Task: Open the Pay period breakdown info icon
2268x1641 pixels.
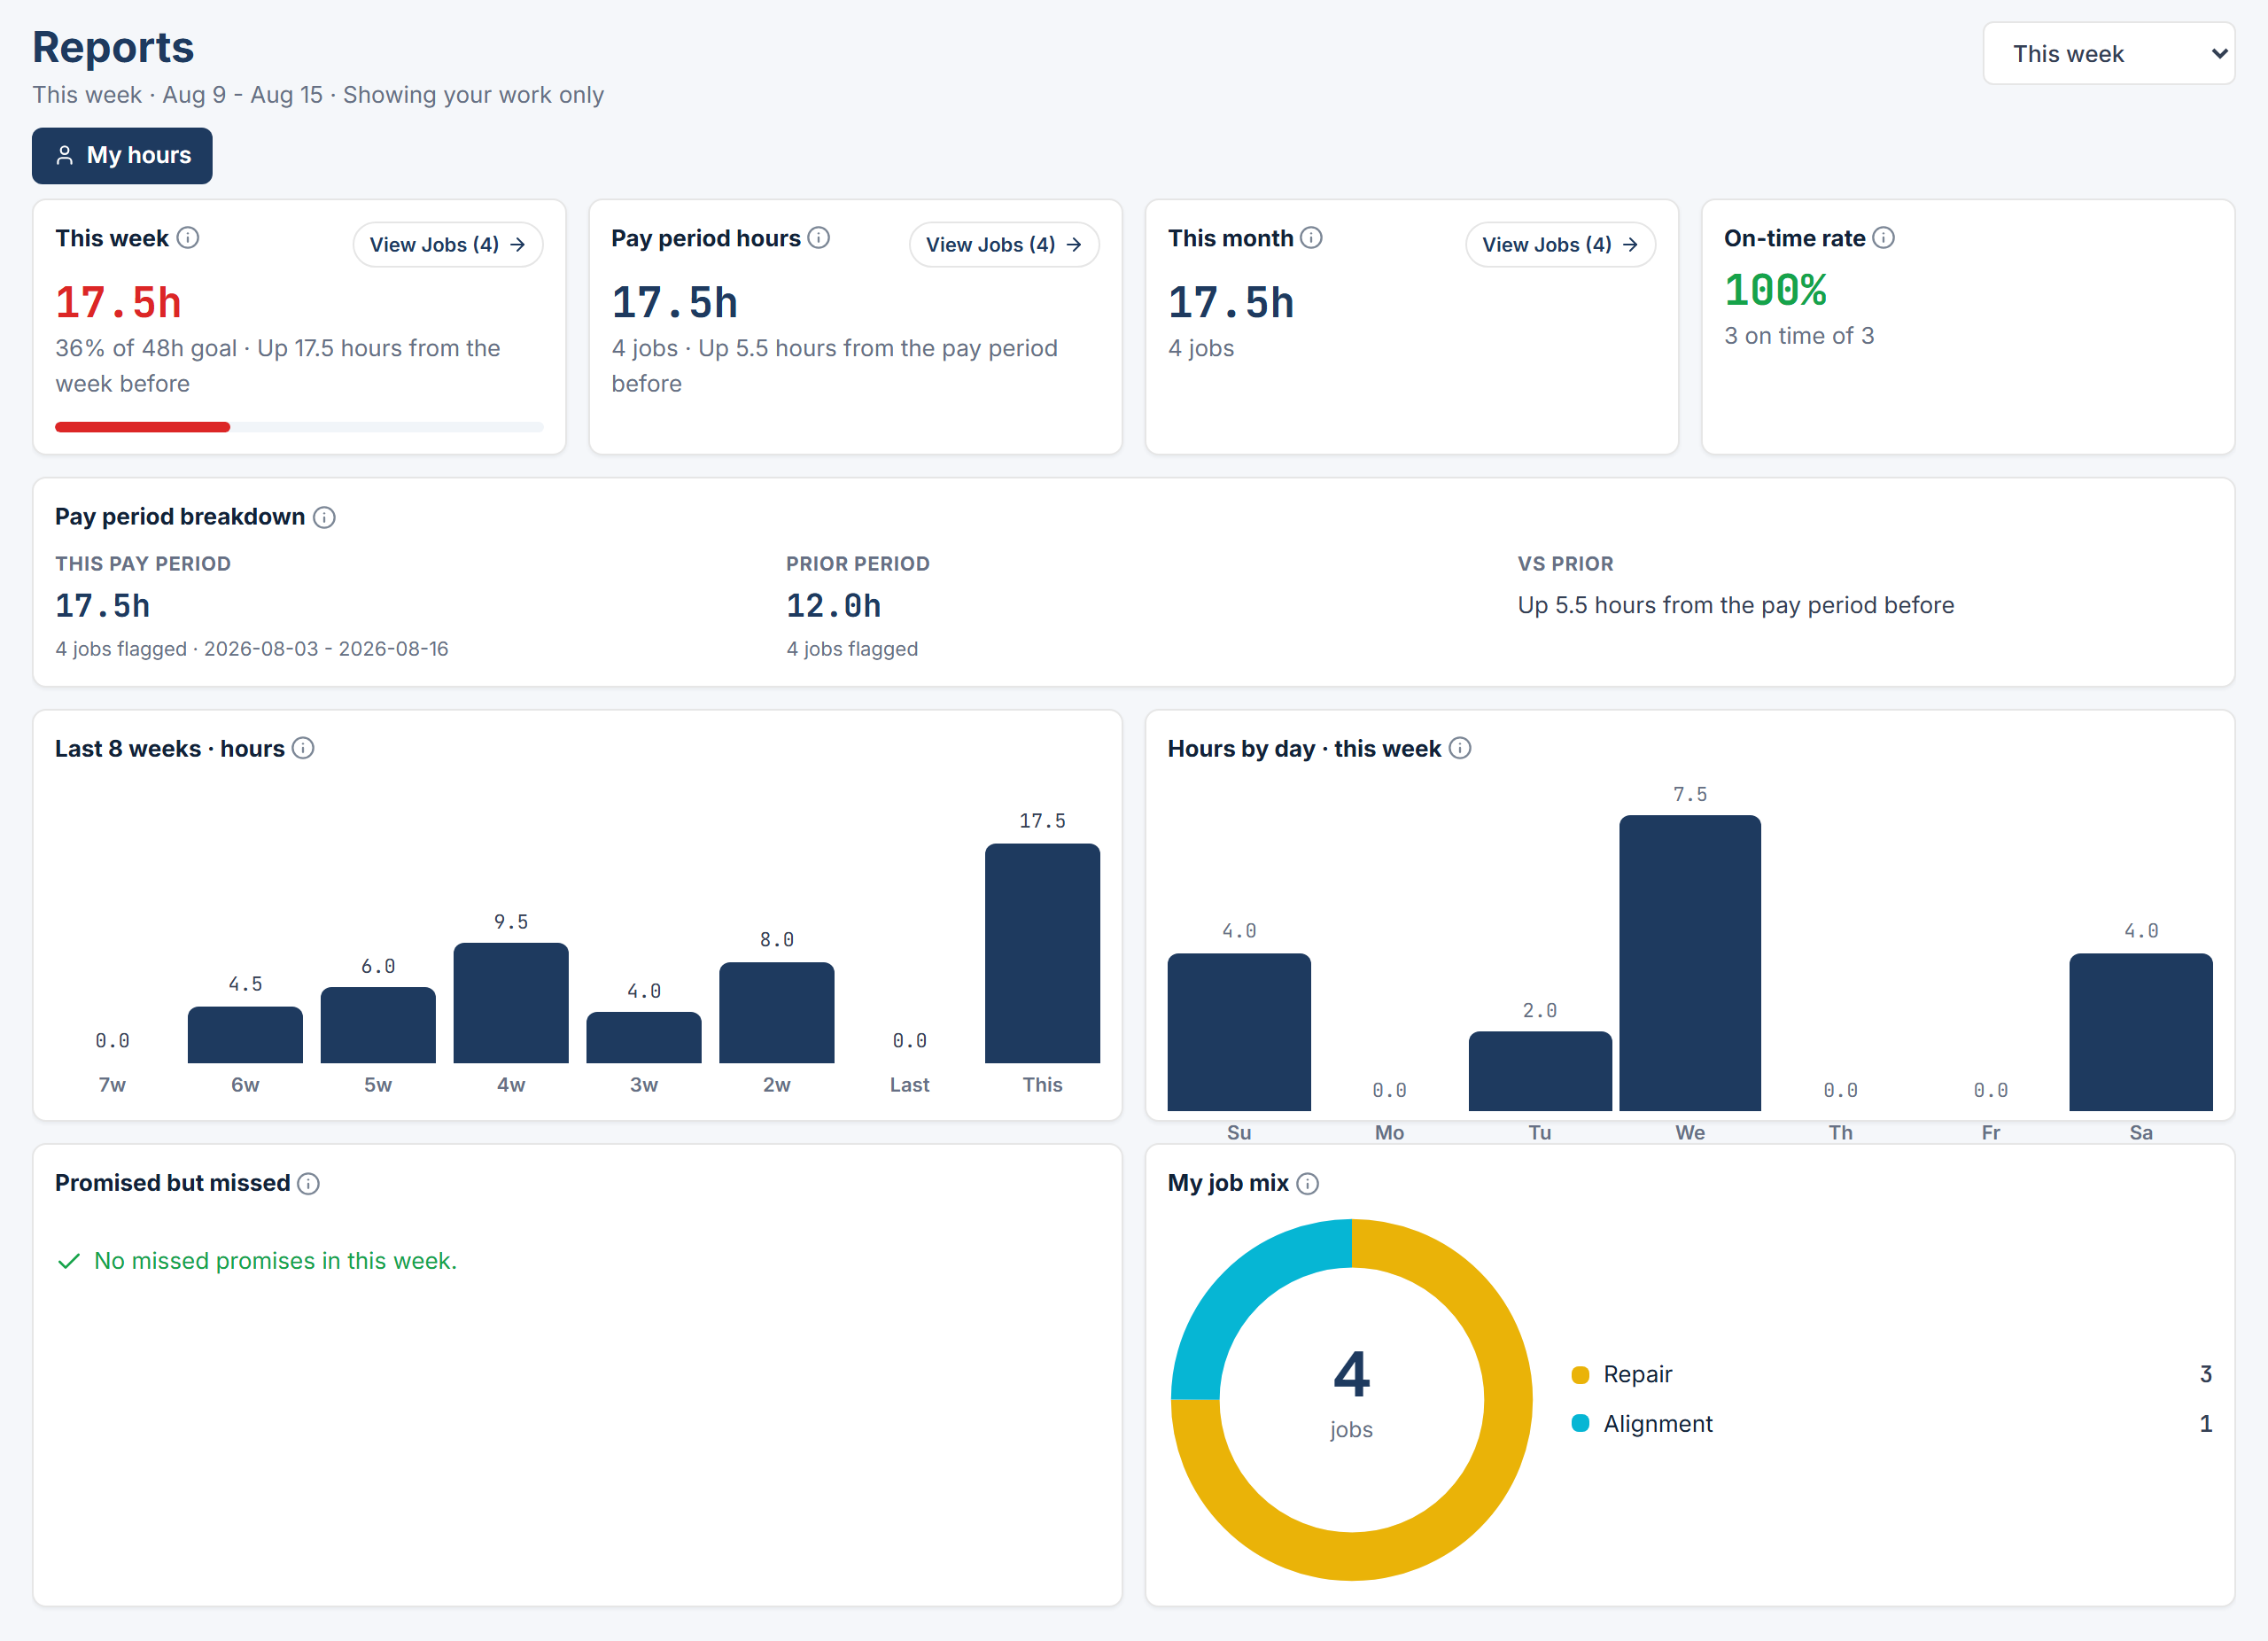Action: tap(324, 517)
